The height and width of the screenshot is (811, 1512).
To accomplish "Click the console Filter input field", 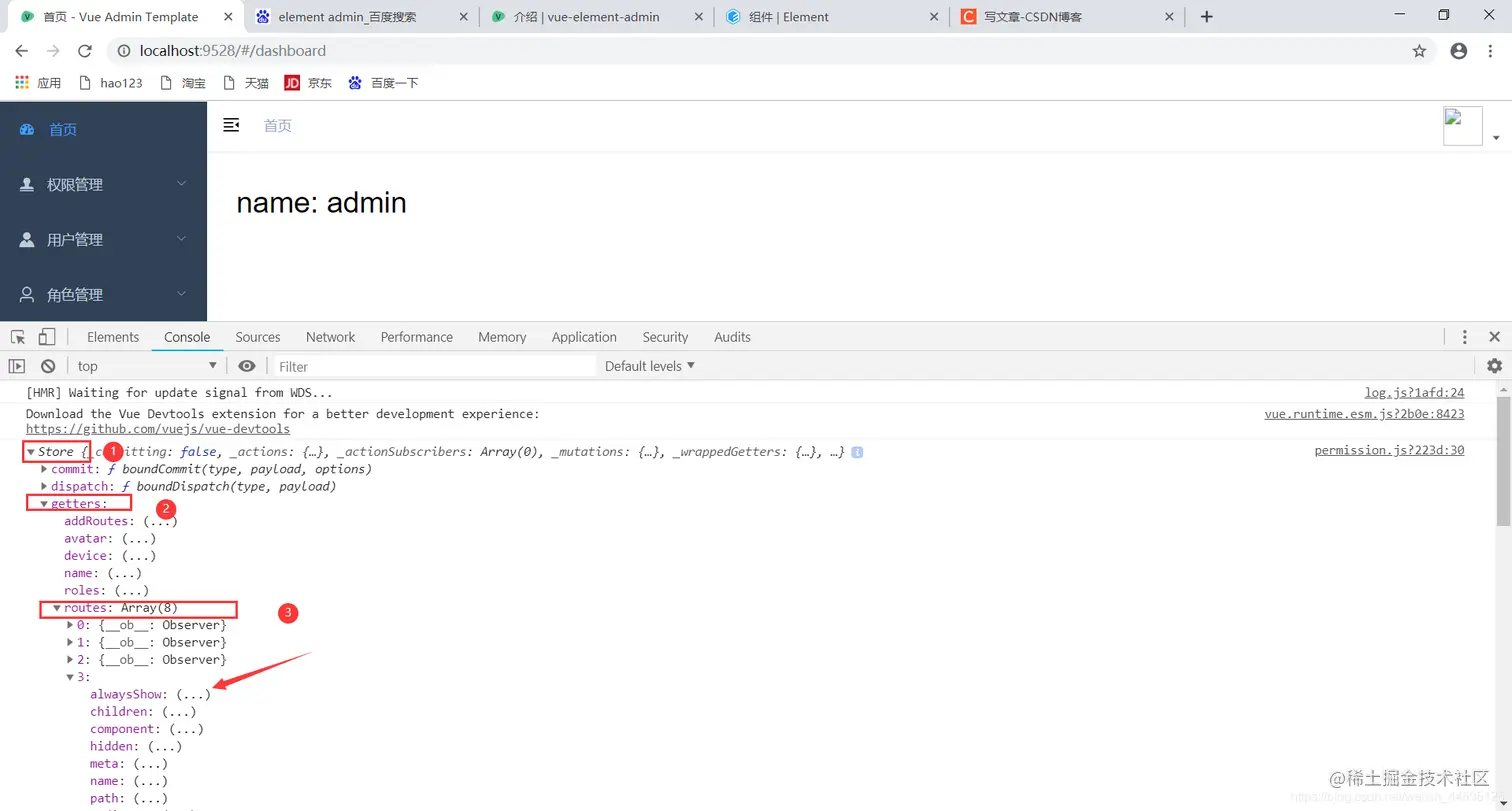I will [x=435, y=366].
